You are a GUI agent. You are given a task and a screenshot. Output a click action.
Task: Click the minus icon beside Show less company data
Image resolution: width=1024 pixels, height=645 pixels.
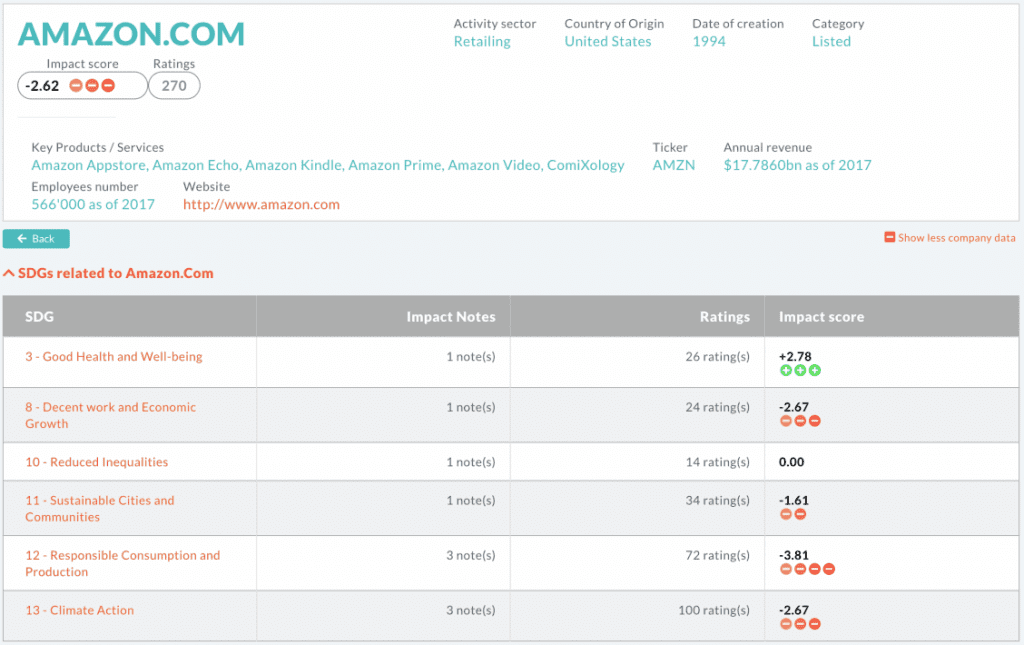pyautogui.click(x=889, y=238)
